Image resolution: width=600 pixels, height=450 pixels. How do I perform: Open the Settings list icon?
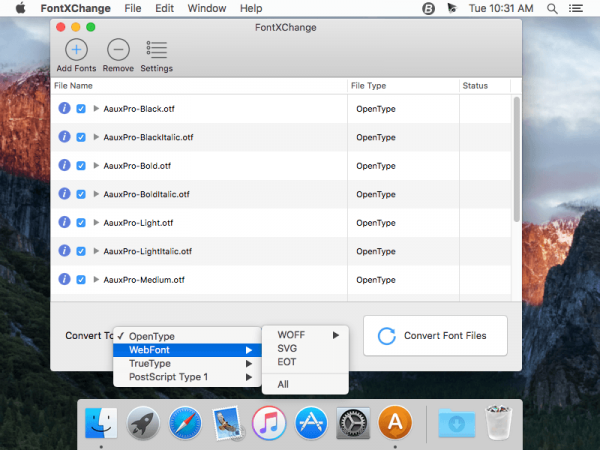click(157, 50)
